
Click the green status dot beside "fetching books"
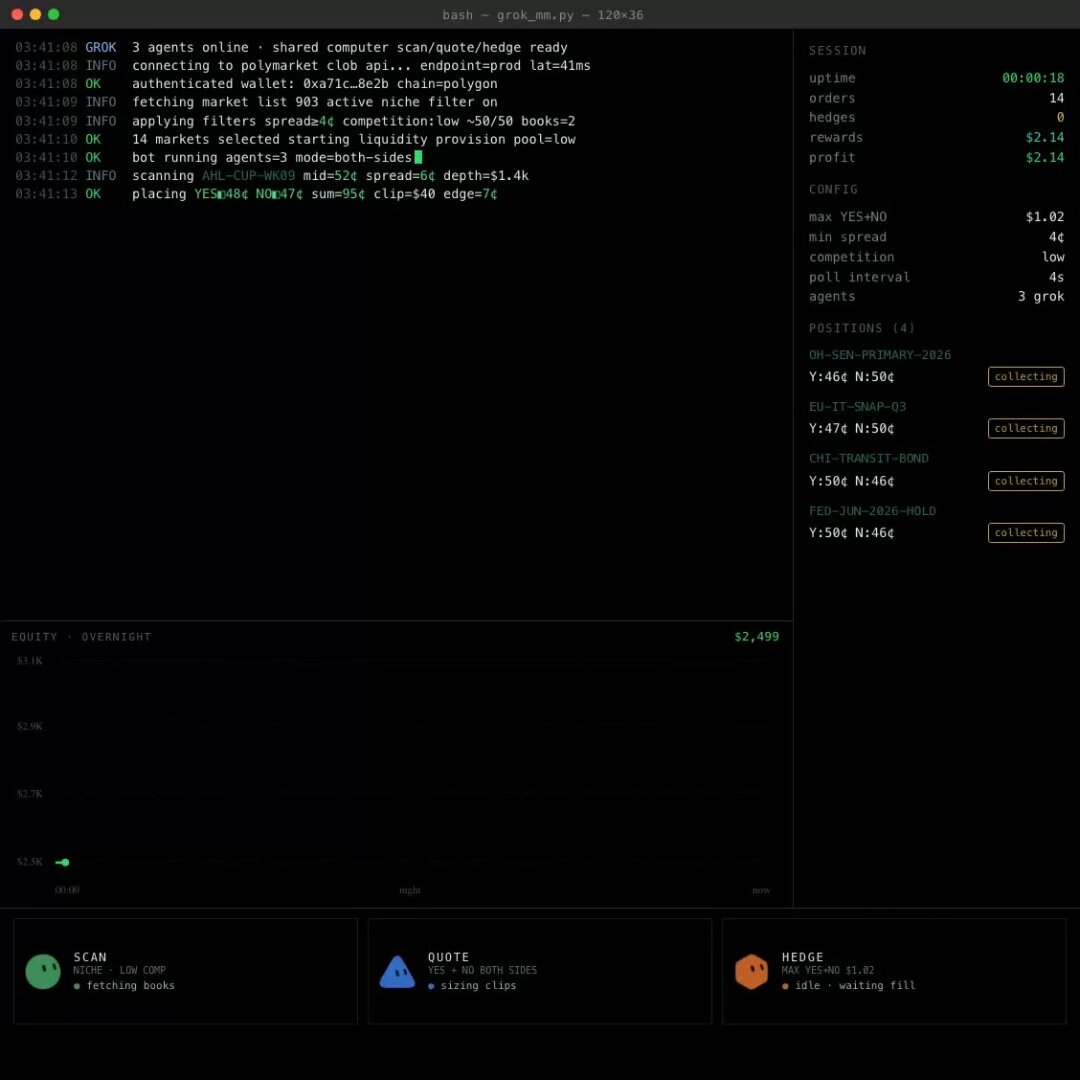coord(76,986)
